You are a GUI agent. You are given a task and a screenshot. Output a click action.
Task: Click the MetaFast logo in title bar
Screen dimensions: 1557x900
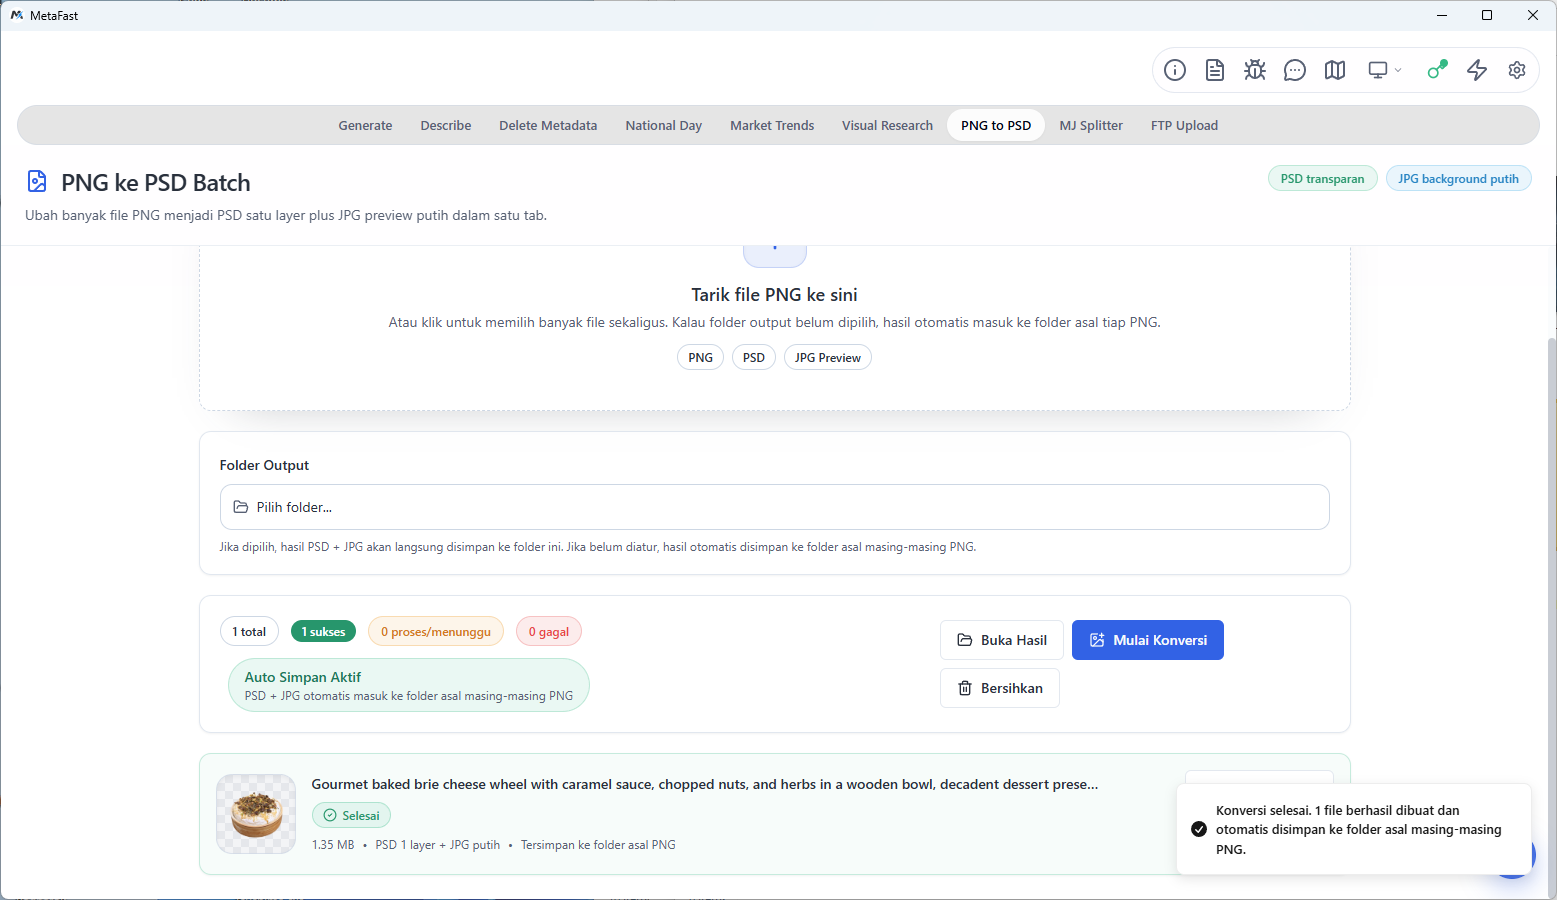[16, 15]
